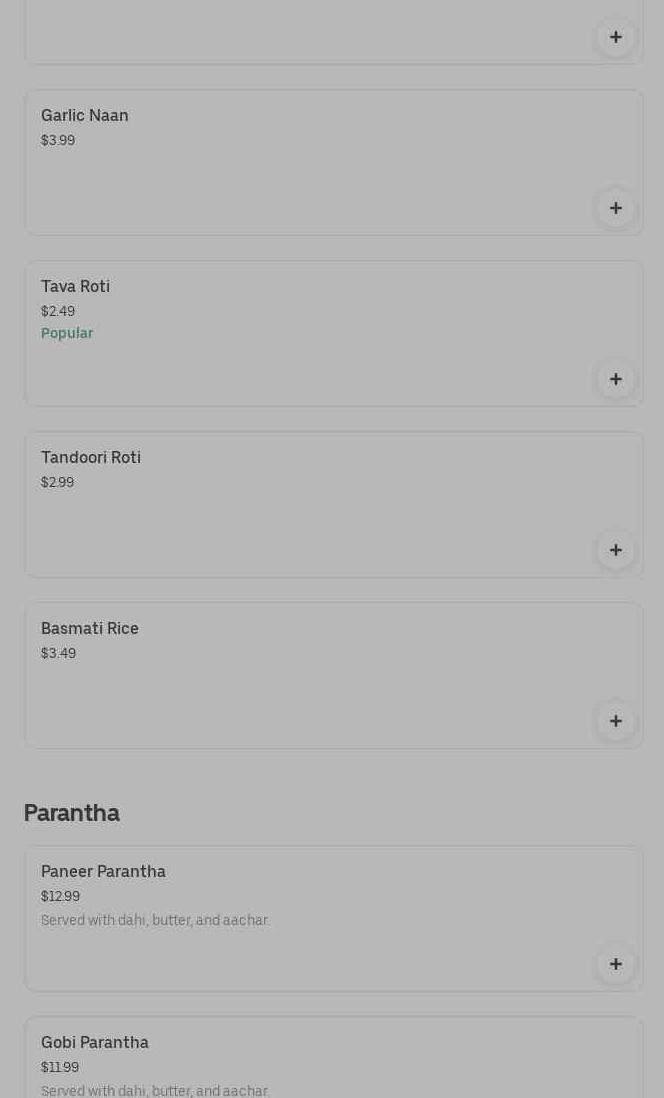Select the Tandoori Roti item name
The height and width of the screenshot is (1098, 664).
(91, 458)
